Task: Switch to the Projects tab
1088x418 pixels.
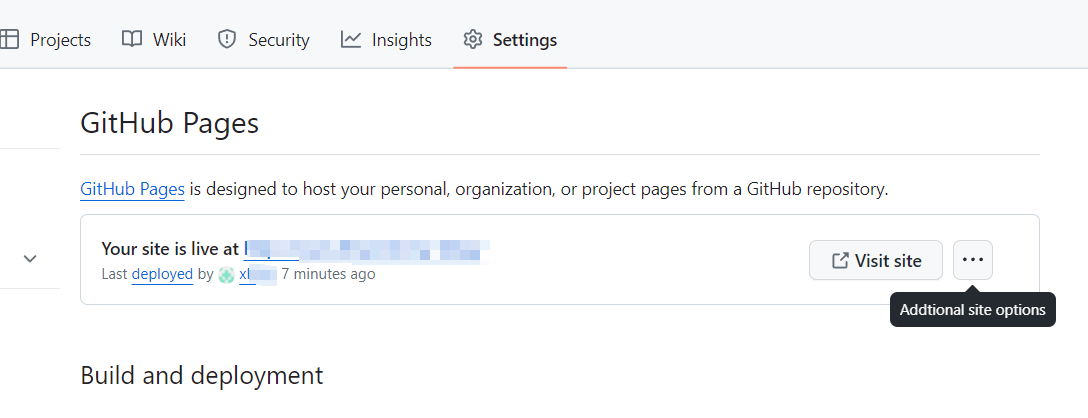Action: [x=60, y=40]
